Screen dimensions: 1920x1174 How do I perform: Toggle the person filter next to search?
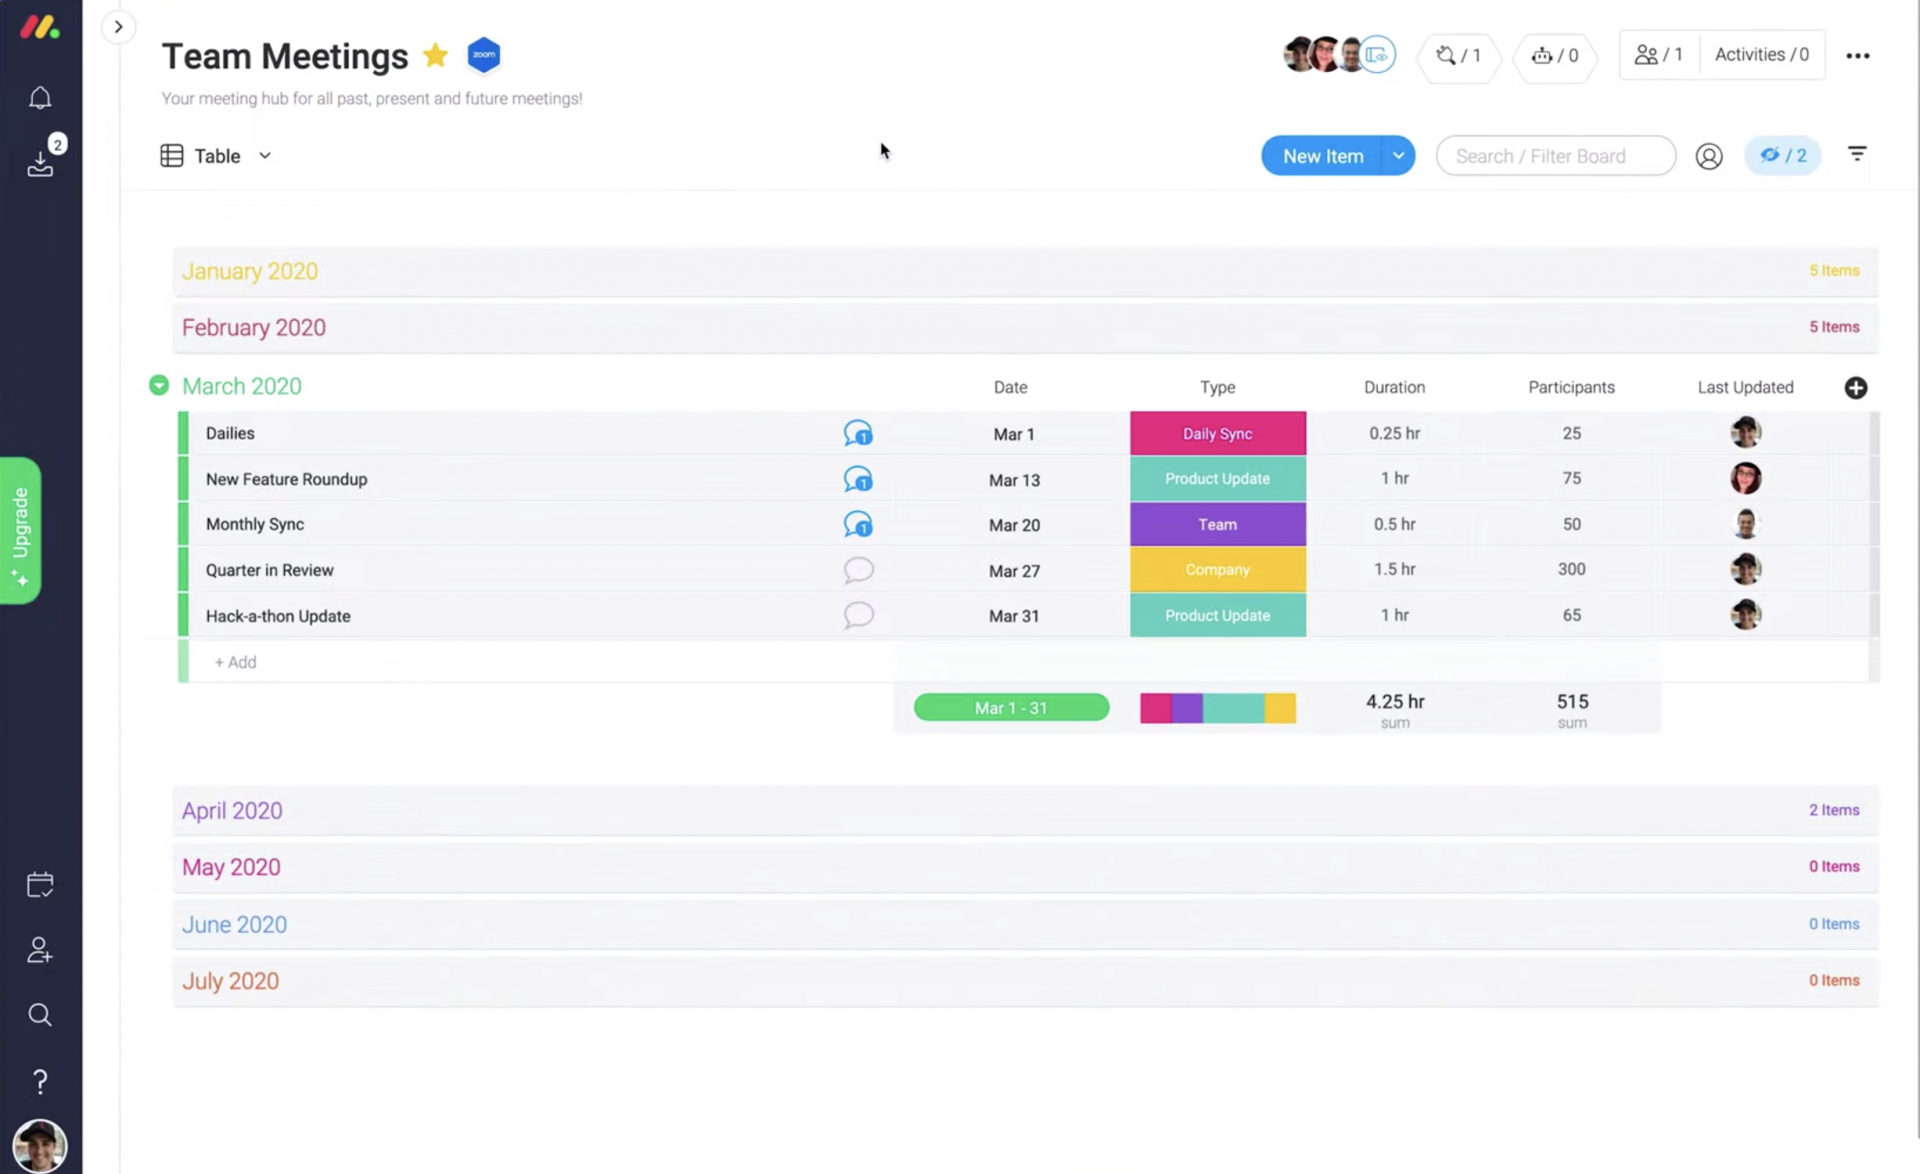(x=1709, y=156)
